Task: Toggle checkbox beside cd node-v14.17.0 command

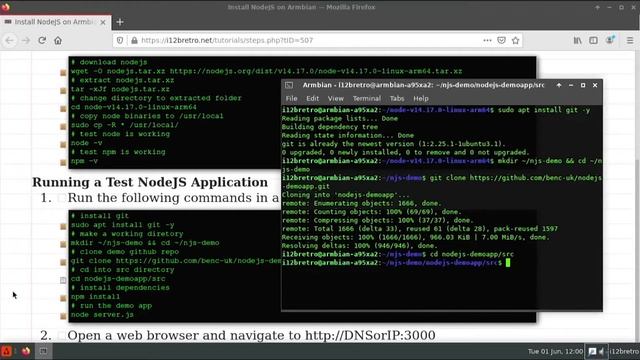Action: [x=63, y=109]
